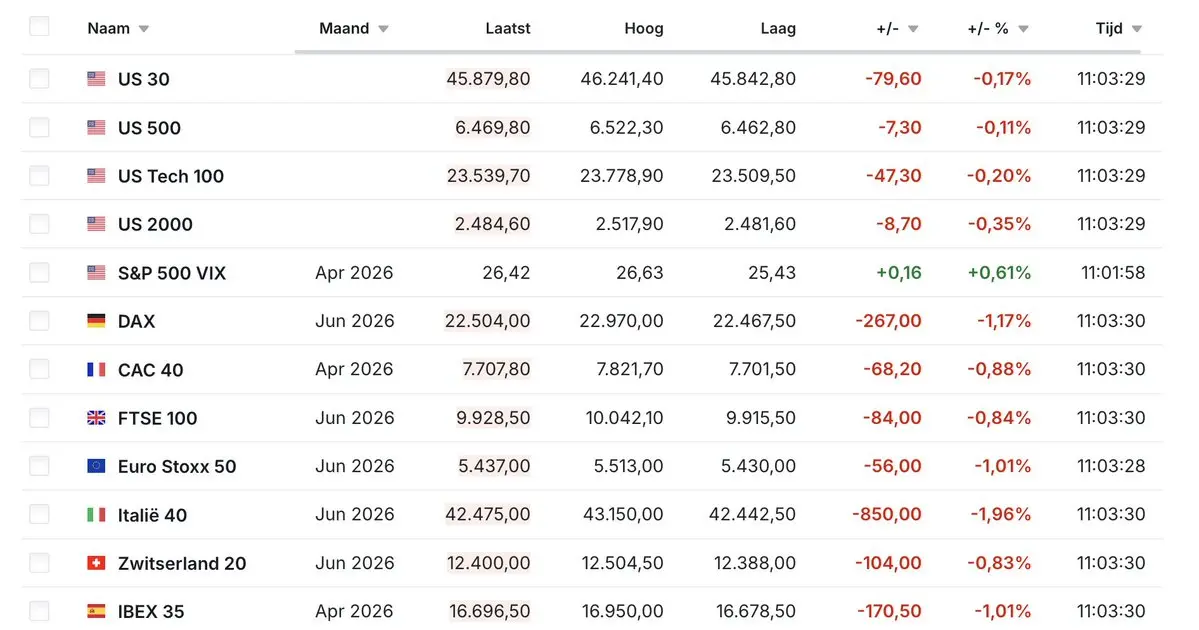Toggle the select-all checkbox in header

click(x=39, y=27)
